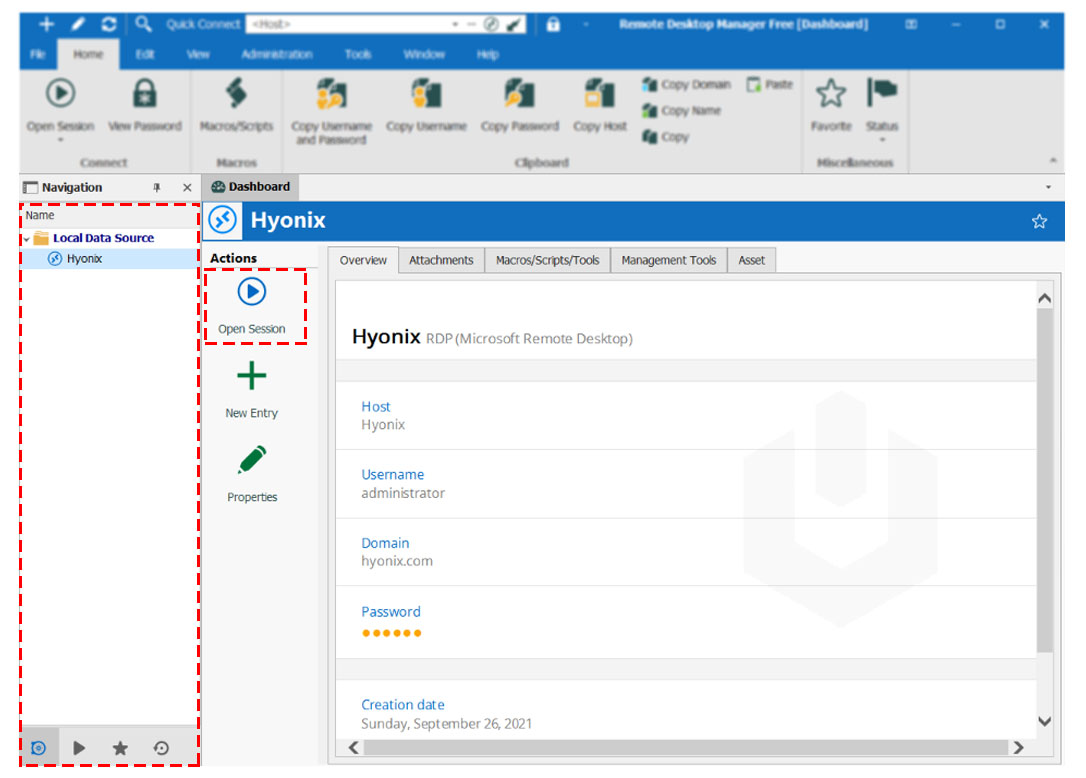Screen dimensions: 1086x778
Task: Click Macros/Scripts icon in the ribbon
Action: tap(236, 94)
